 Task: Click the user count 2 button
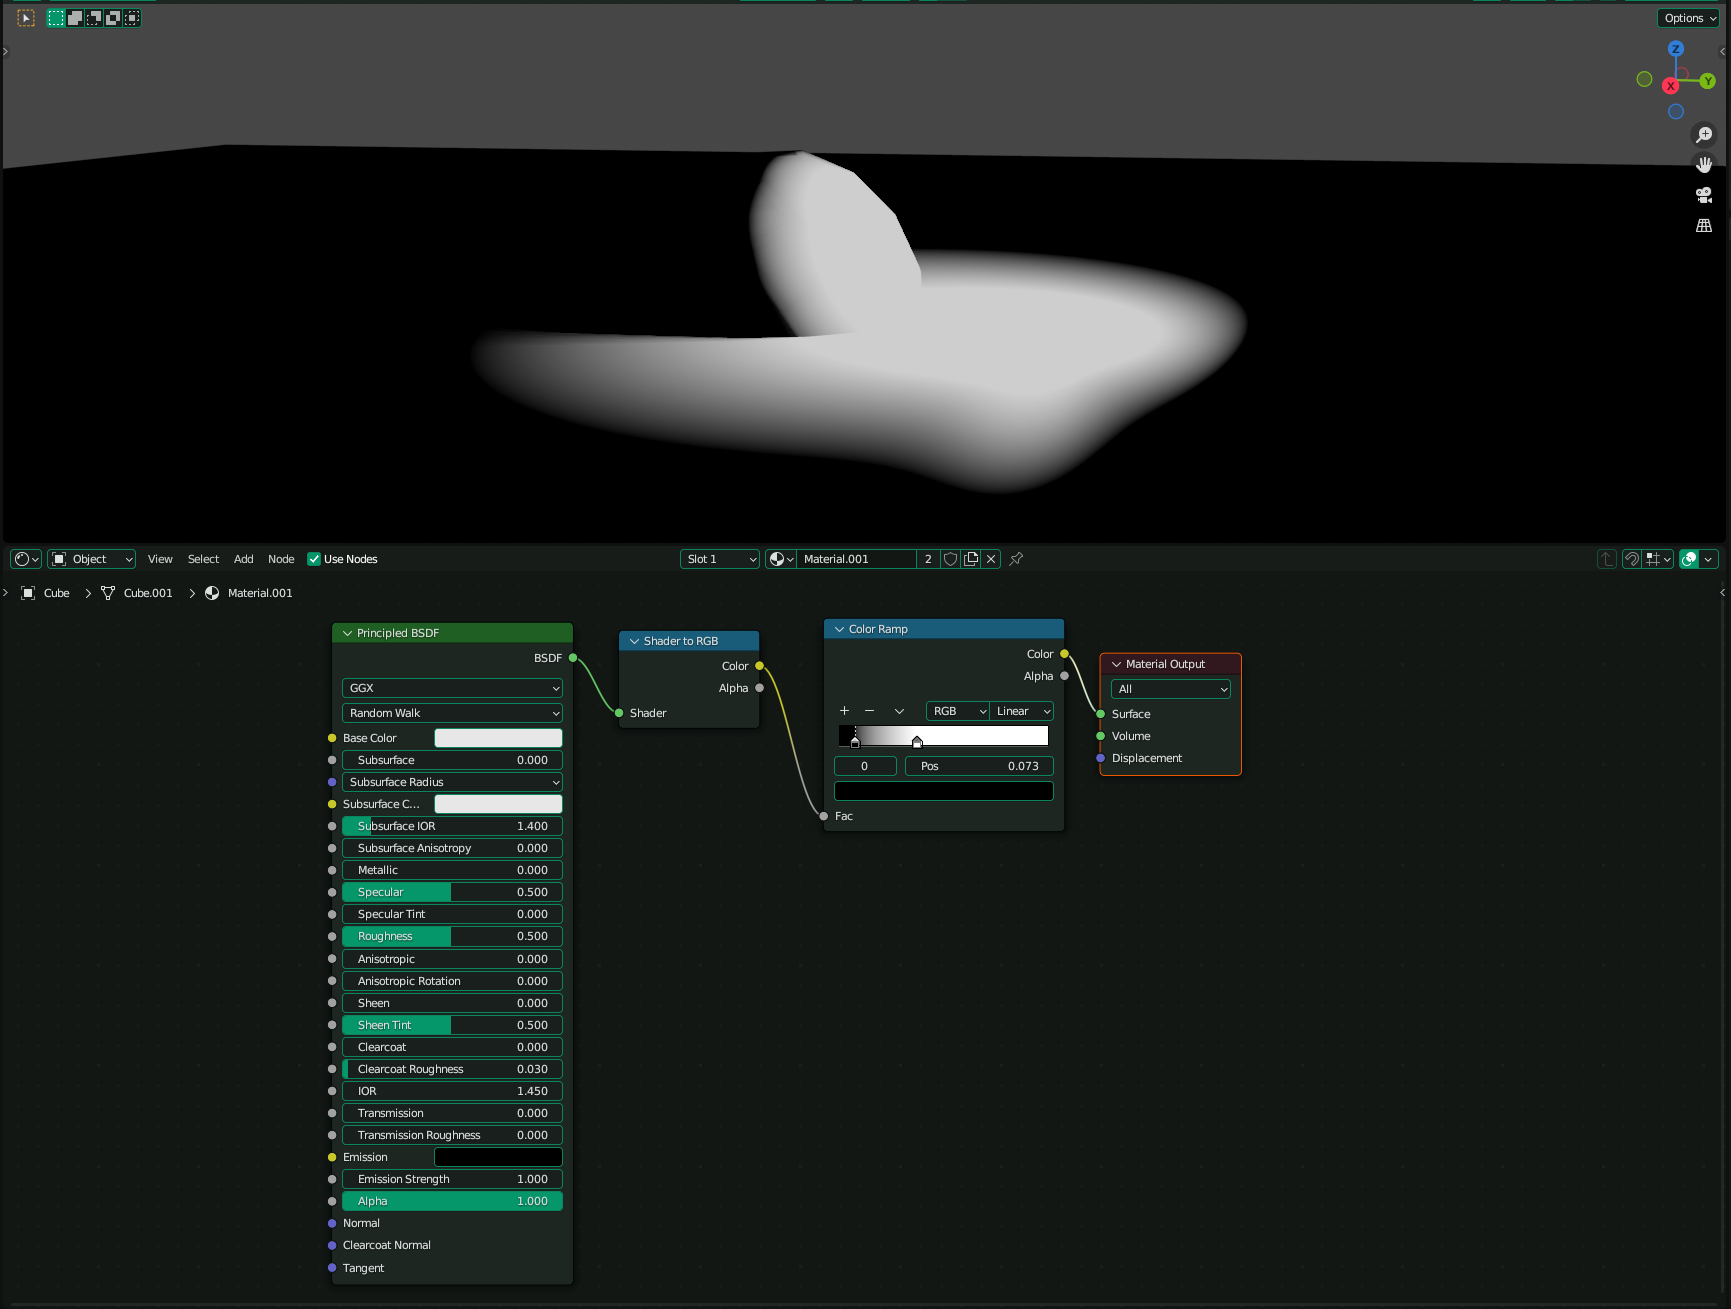pyautogui.click(x=928, y=559)
